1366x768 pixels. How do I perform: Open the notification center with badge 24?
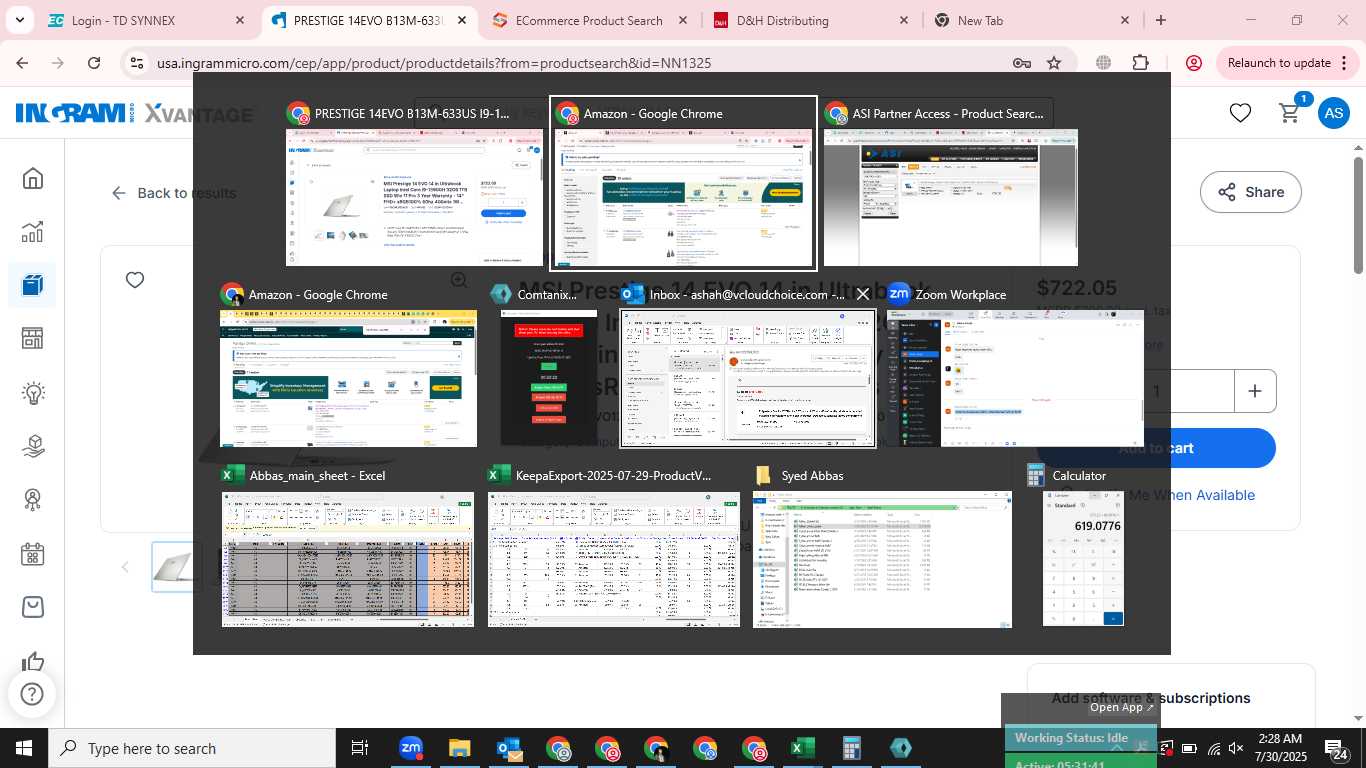(x=1336, y=749)
